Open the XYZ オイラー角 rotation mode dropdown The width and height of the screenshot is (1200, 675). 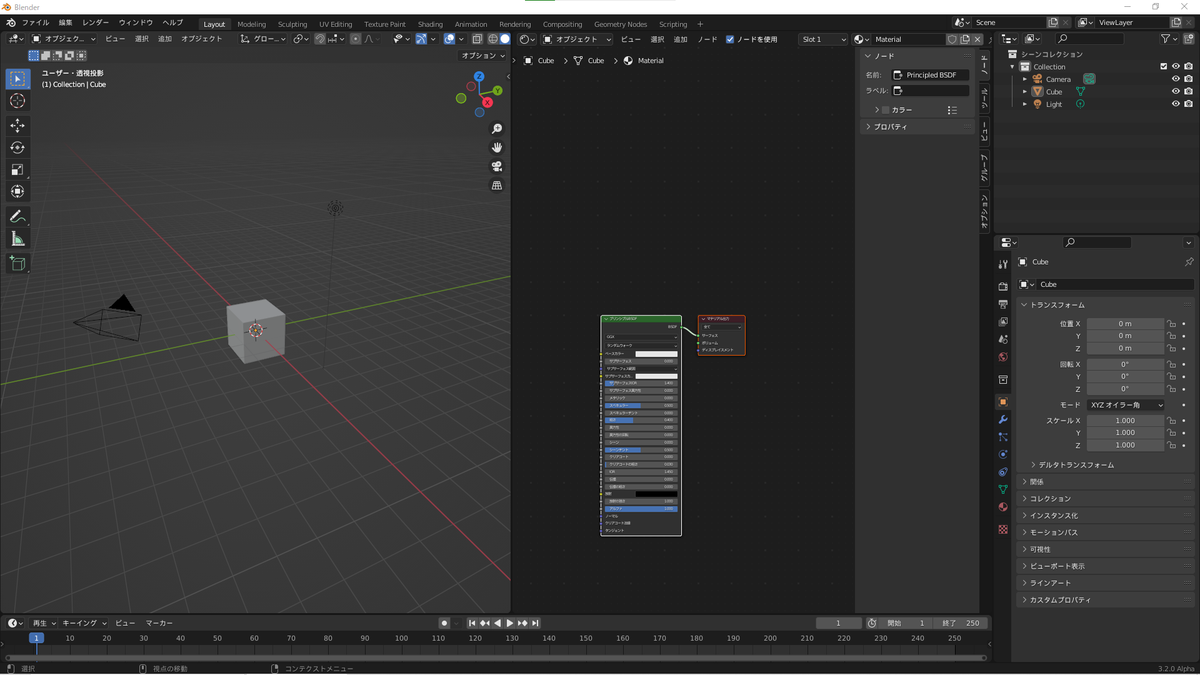pyautogui.click(x=1126, y=405)
